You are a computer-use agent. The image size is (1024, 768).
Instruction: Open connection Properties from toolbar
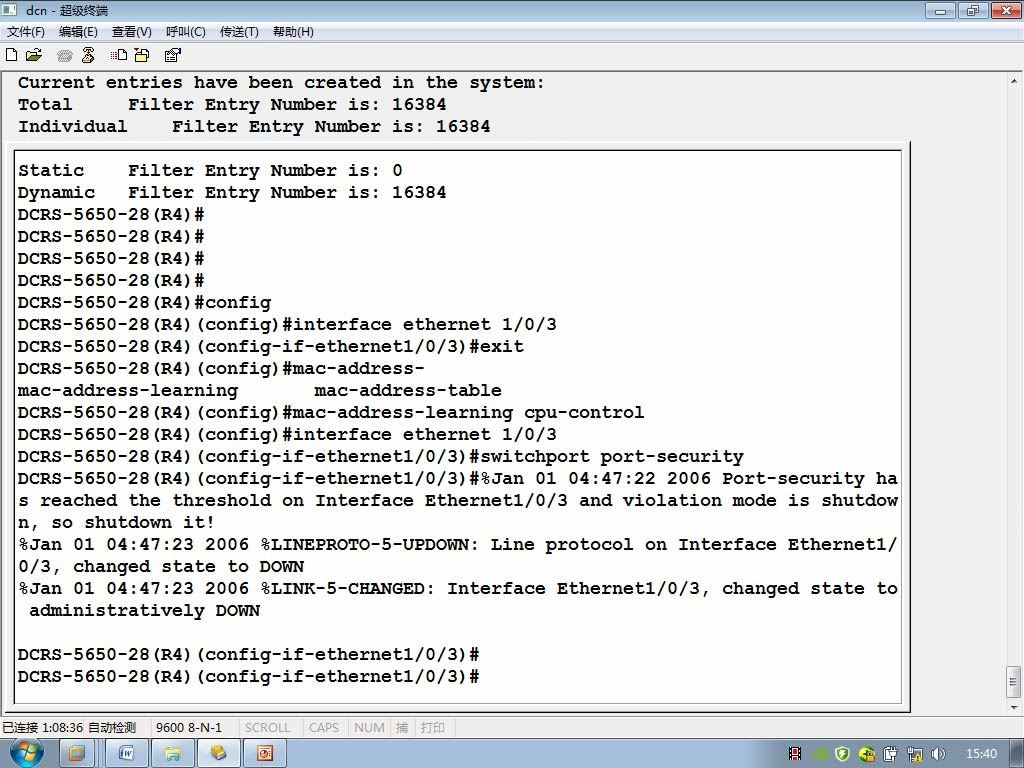point(172,56)
